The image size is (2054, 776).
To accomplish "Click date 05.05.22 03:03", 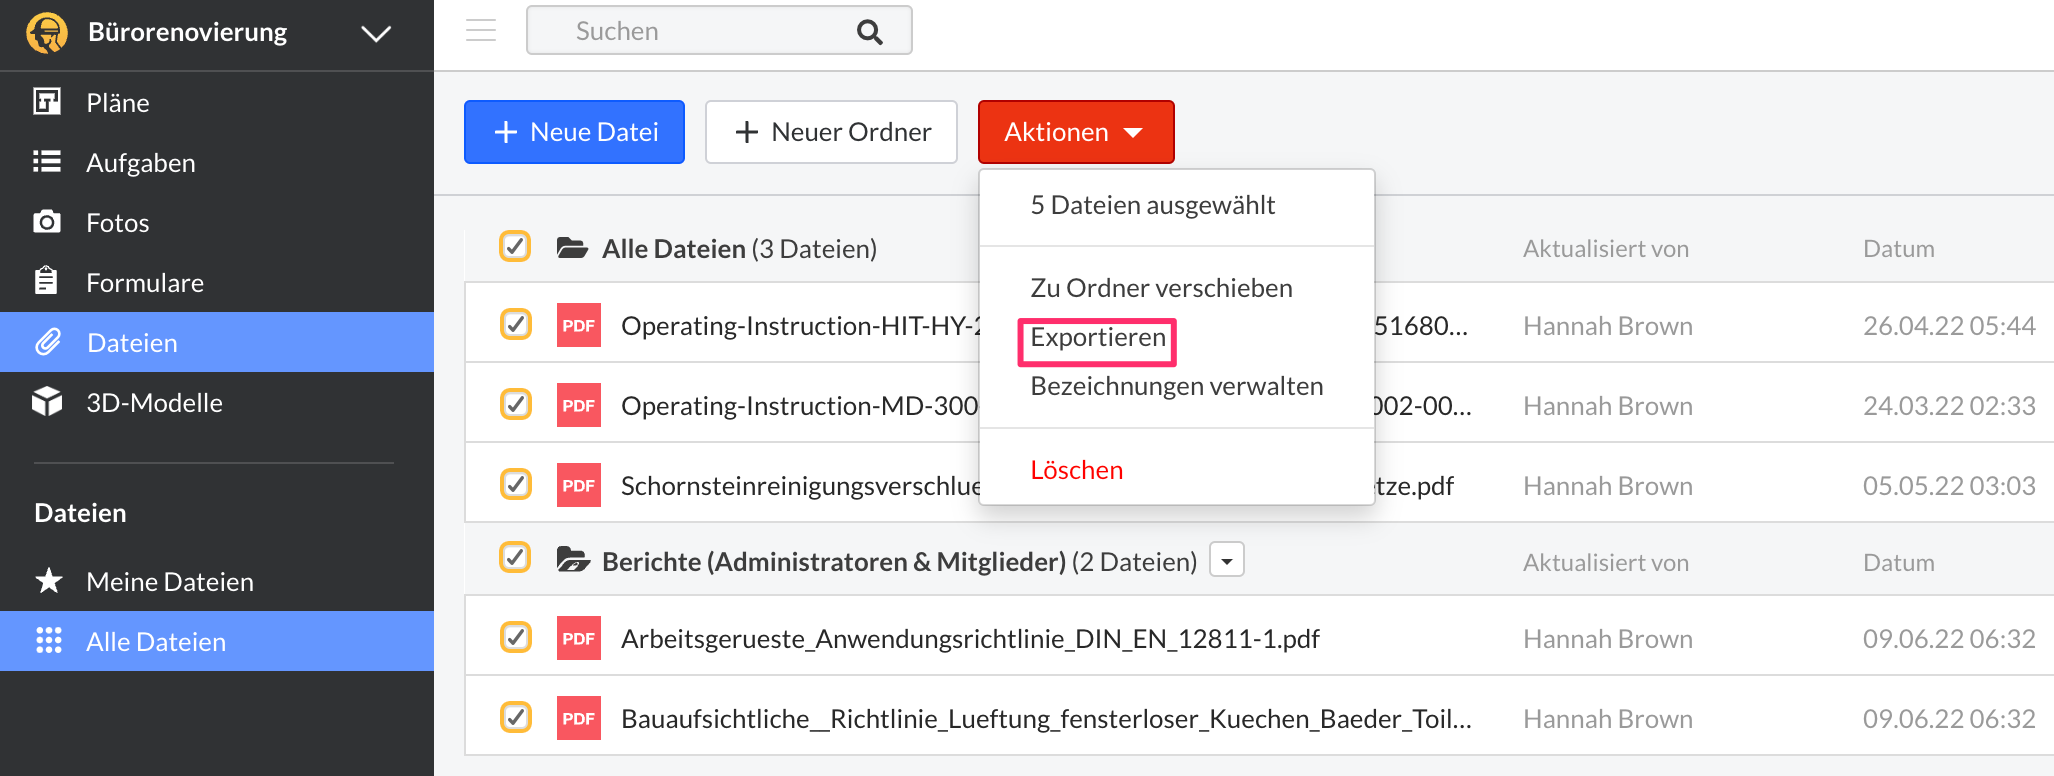I will click(x=1949, y=486).
